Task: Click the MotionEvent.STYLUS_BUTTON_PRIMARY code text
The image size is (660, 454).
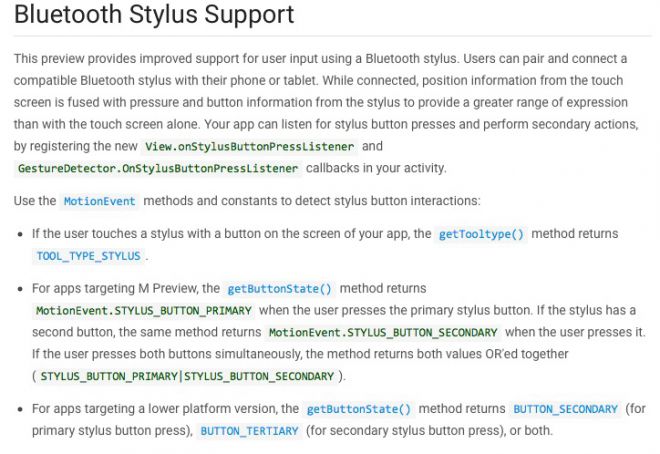Action: pyautogui.click(x=144, y=311)
